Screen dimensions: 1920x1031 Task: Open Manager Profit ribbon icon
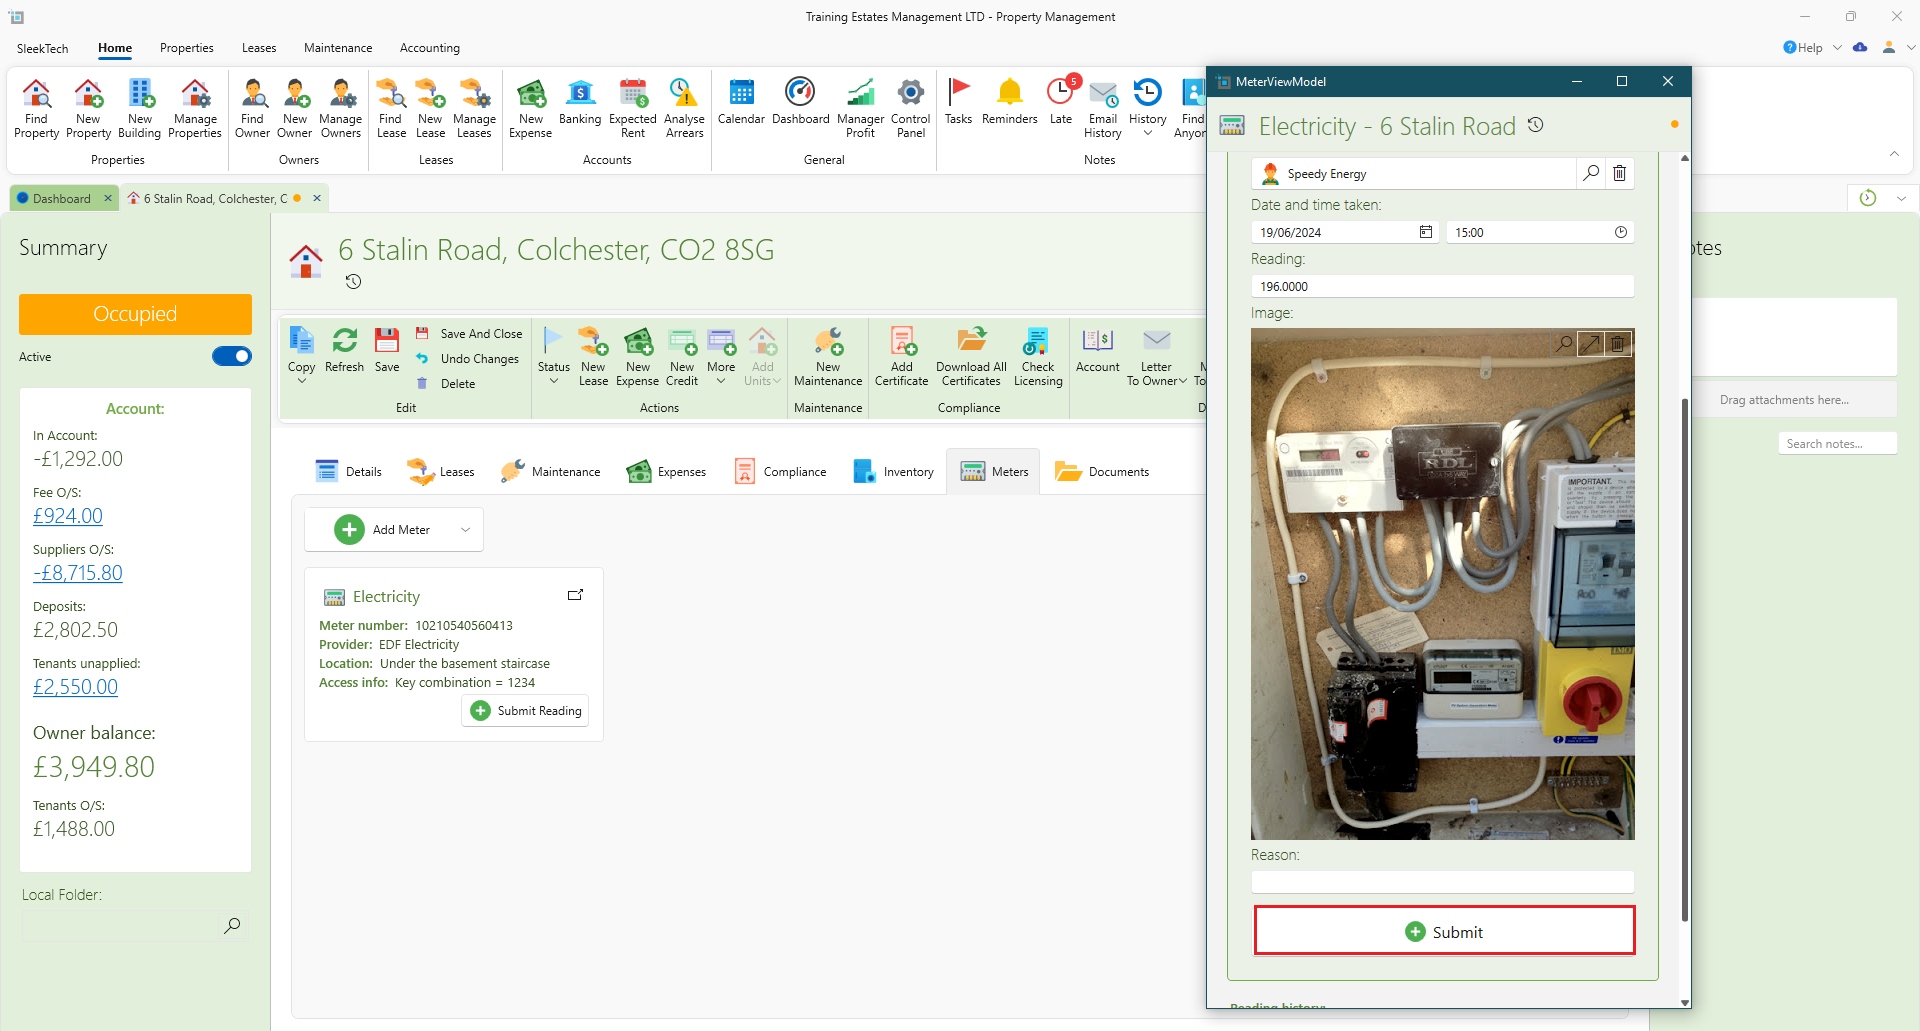[x=860, y=108]
